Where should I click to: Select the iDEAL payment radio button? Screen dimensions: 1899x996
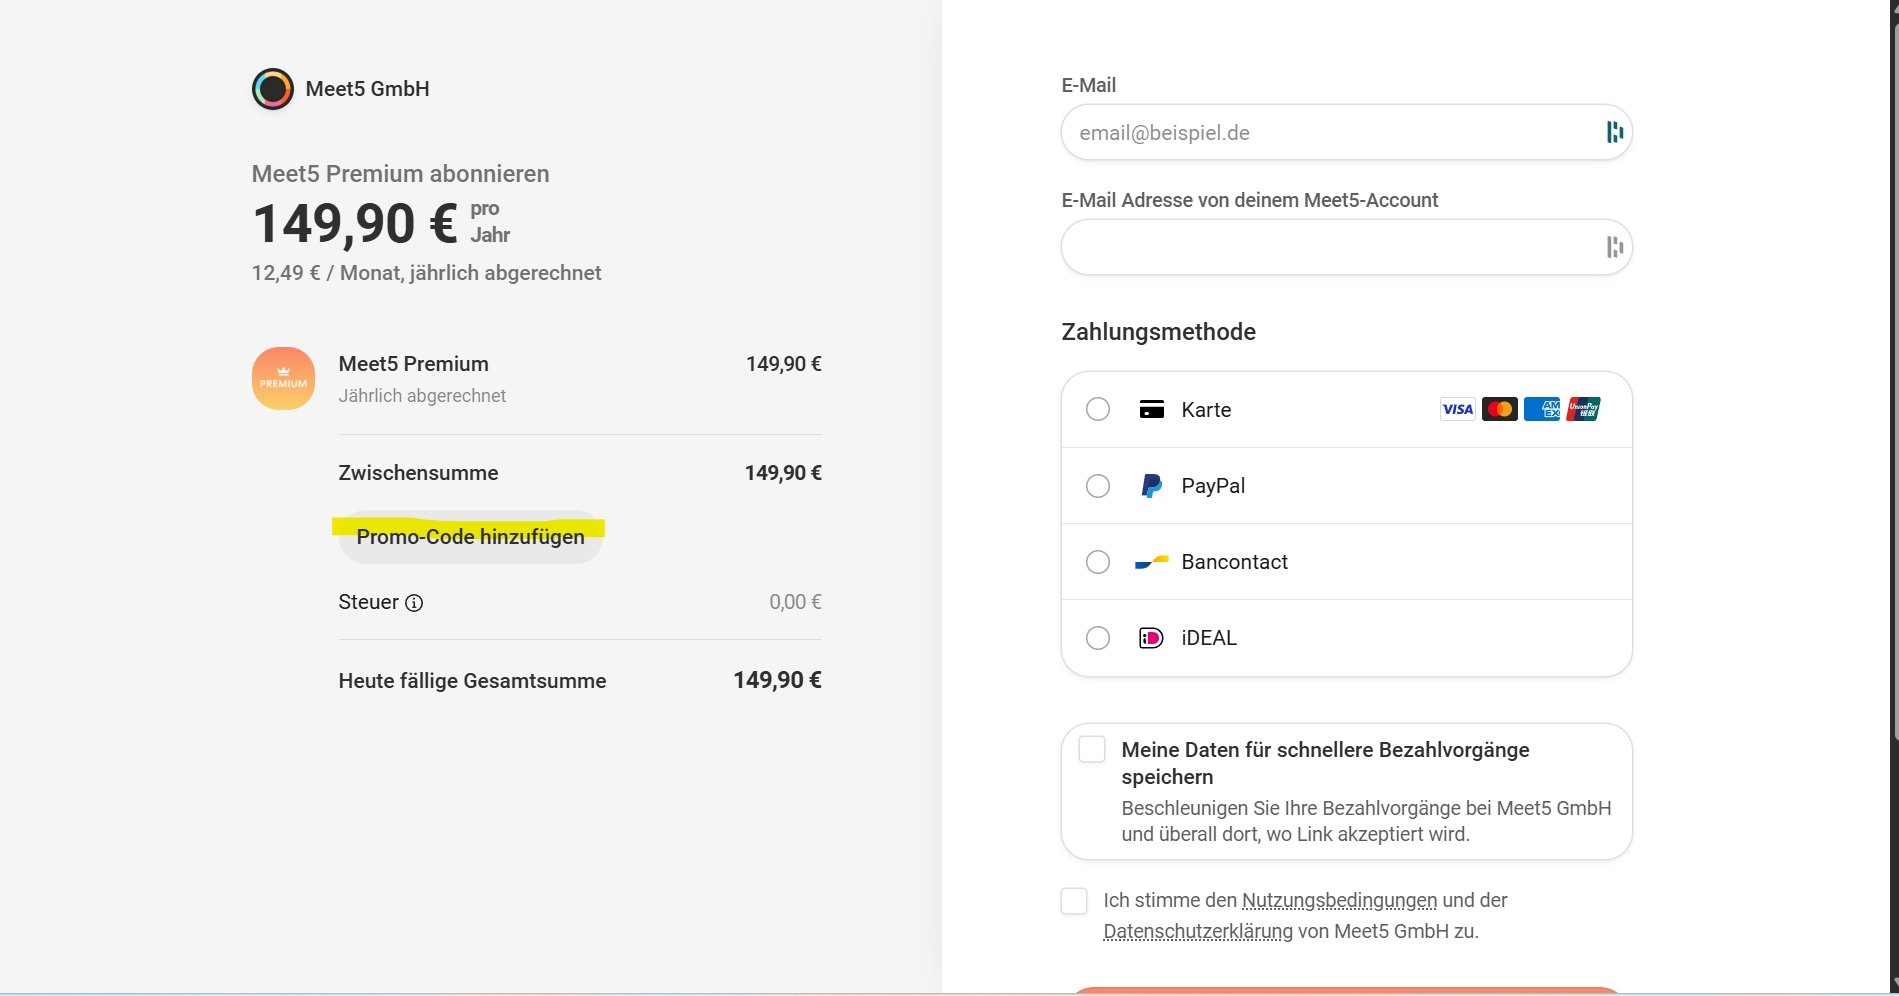tap(1098, 638)
